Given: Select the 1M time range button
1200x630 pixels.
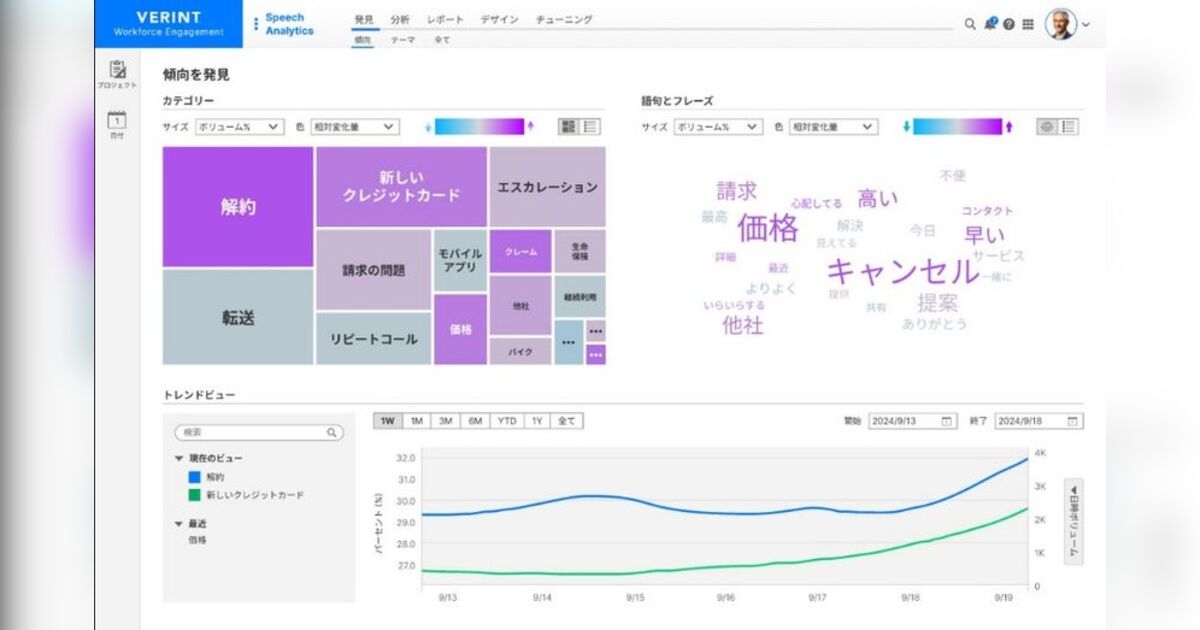Looking at the screenshot, I should point(417,421).
